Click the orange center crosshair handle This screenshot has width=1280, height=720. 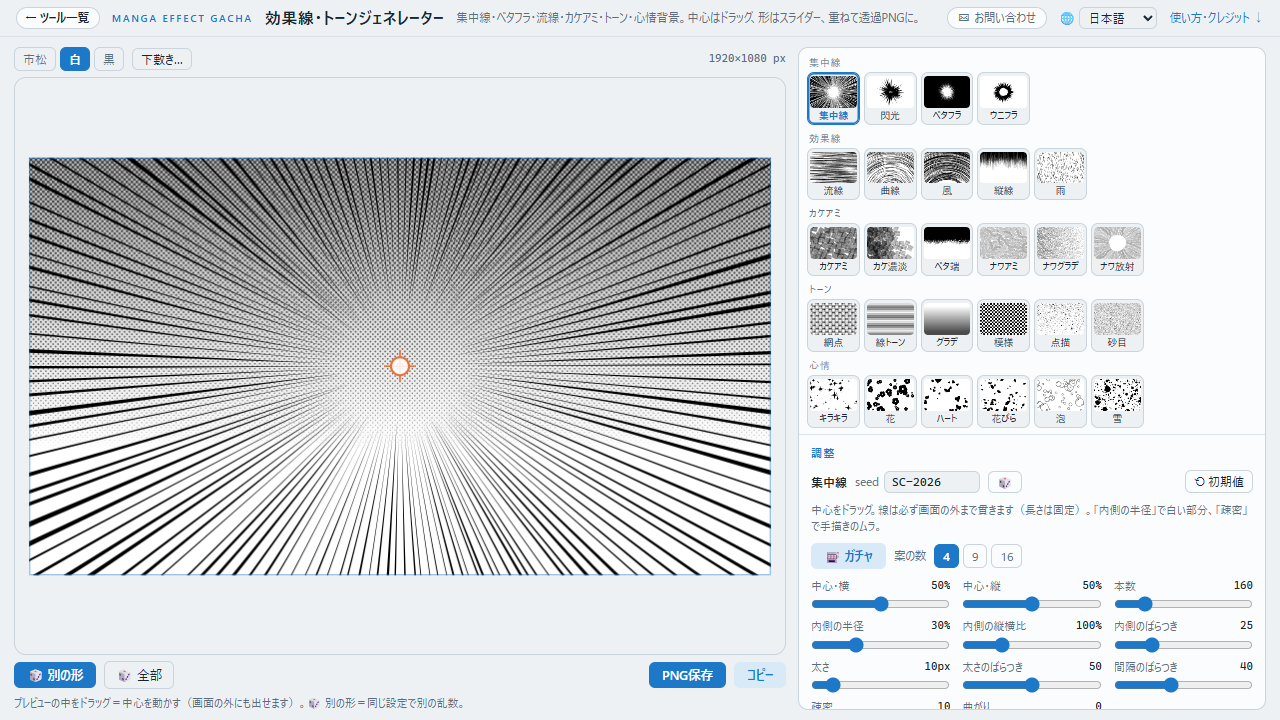(x=400, y=366)
